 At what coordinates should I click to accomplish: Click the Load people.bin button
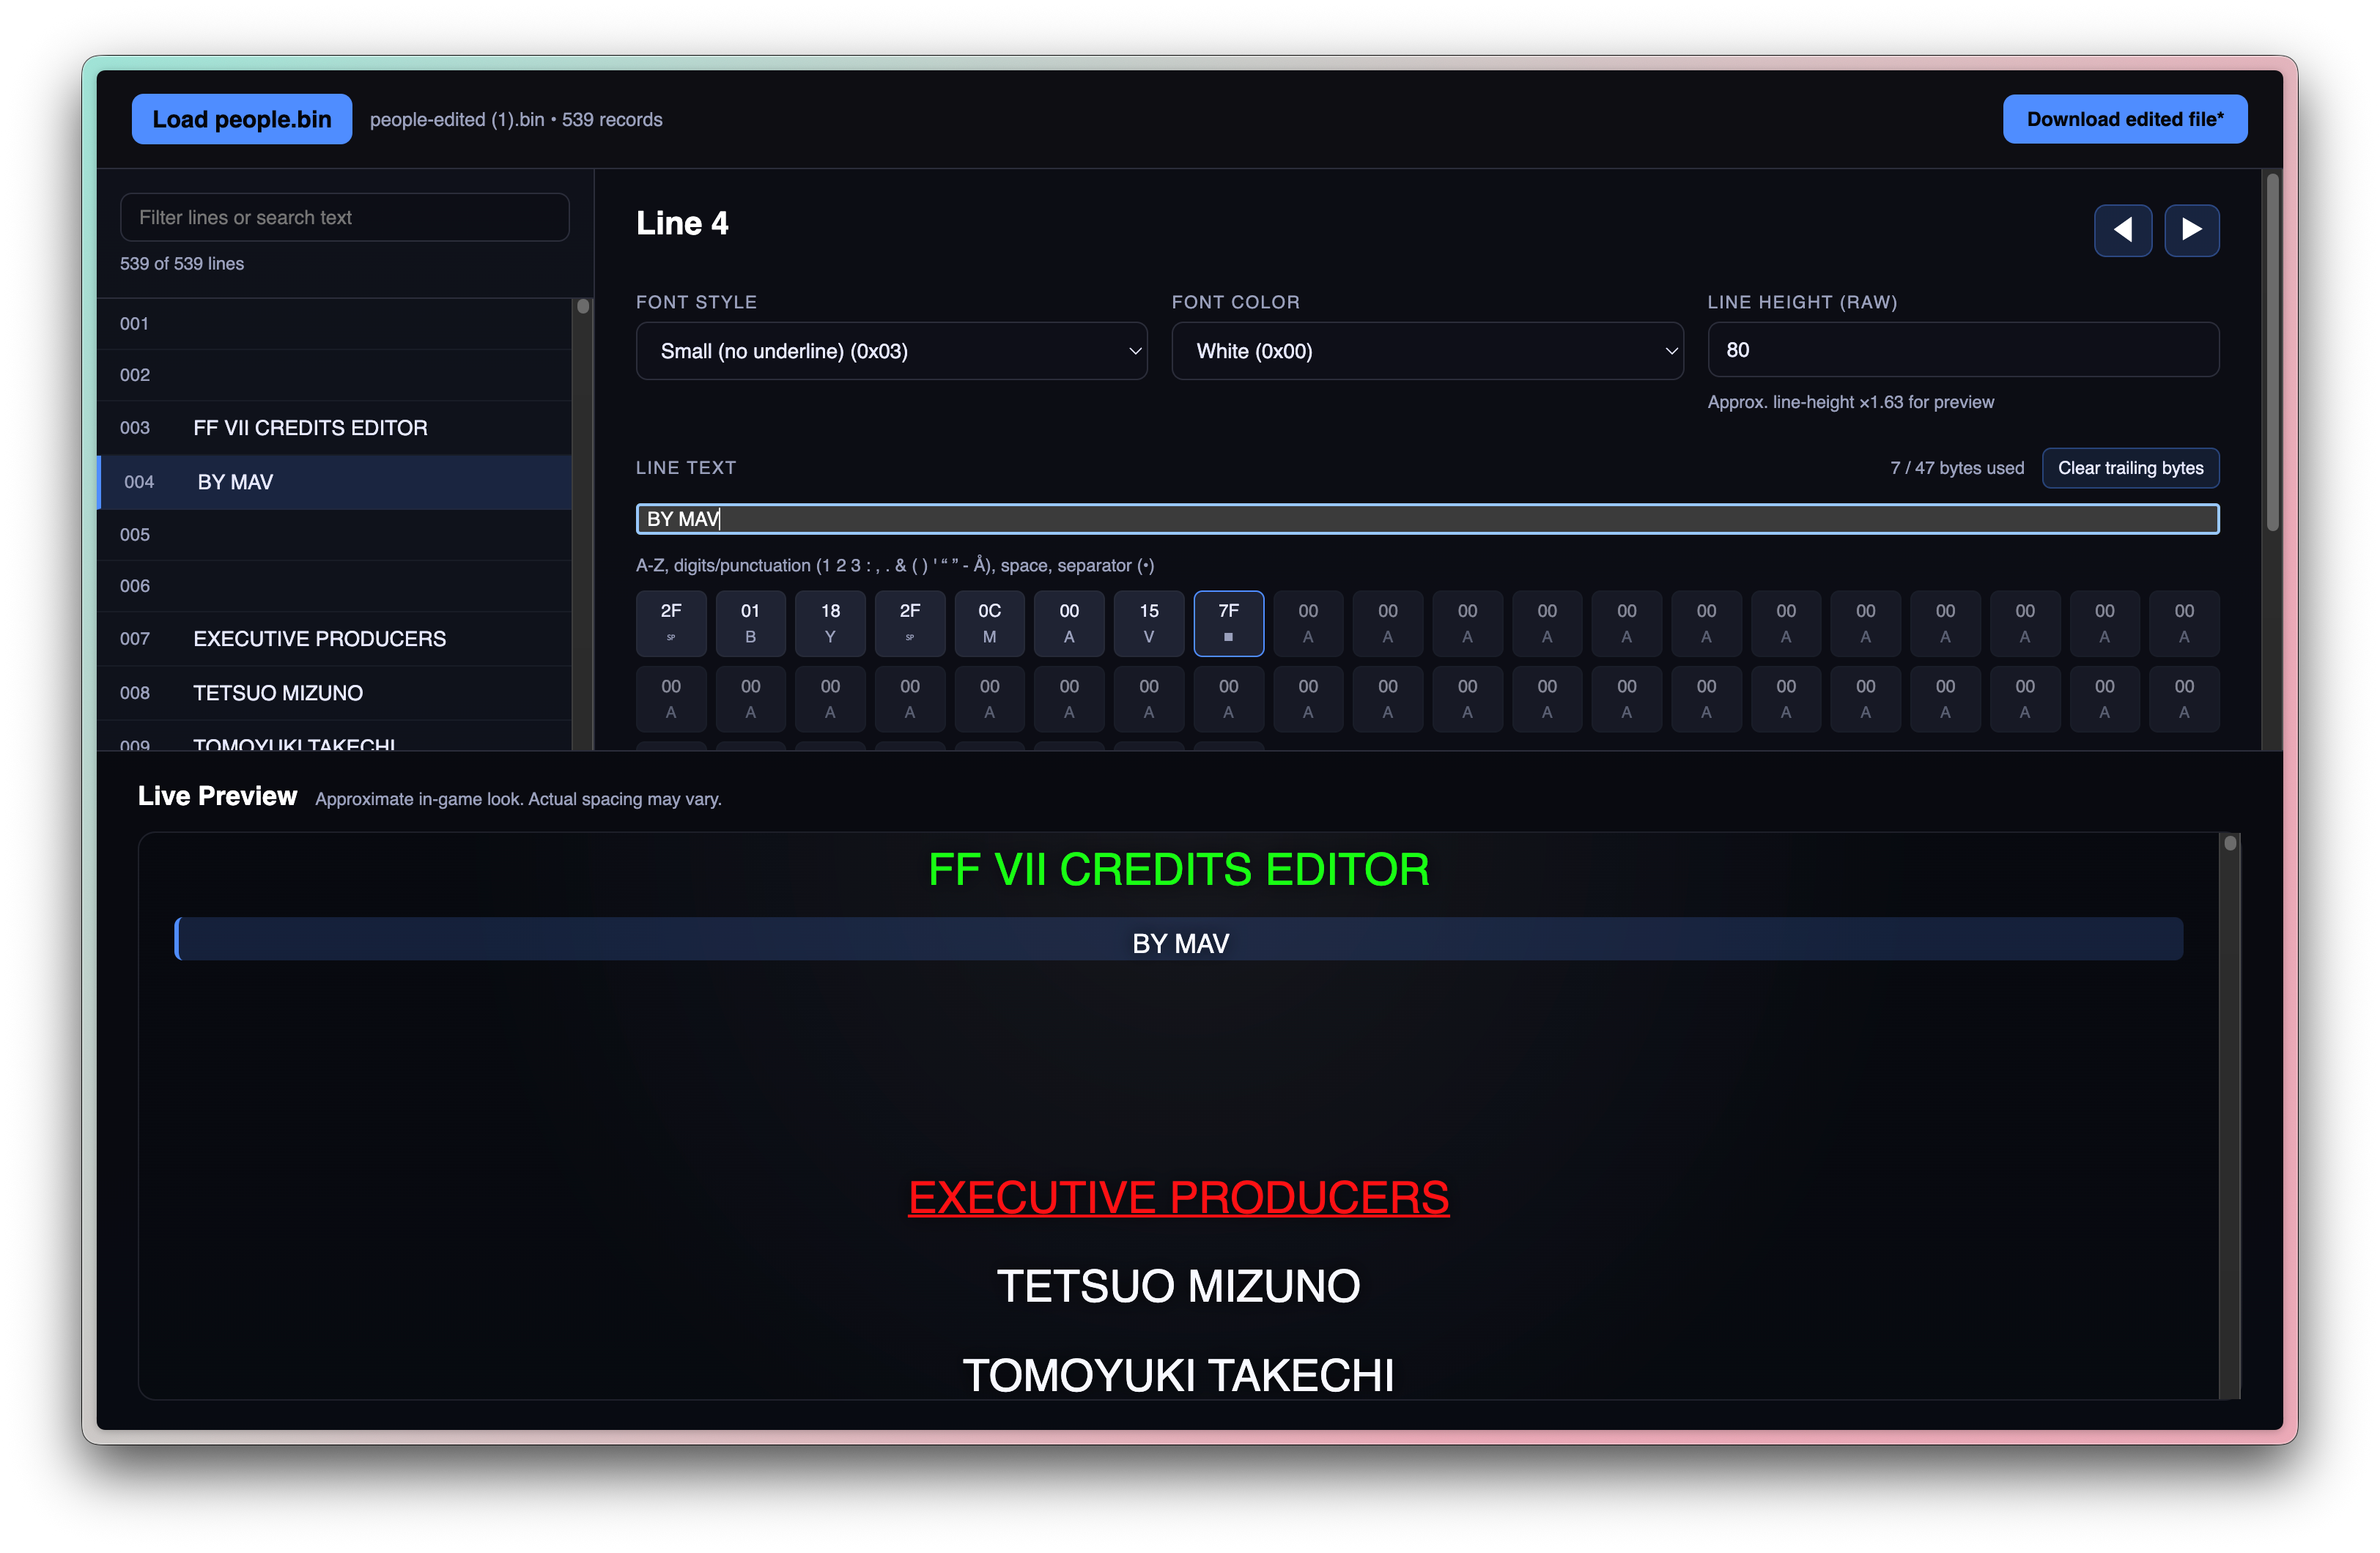coord(241,119)
